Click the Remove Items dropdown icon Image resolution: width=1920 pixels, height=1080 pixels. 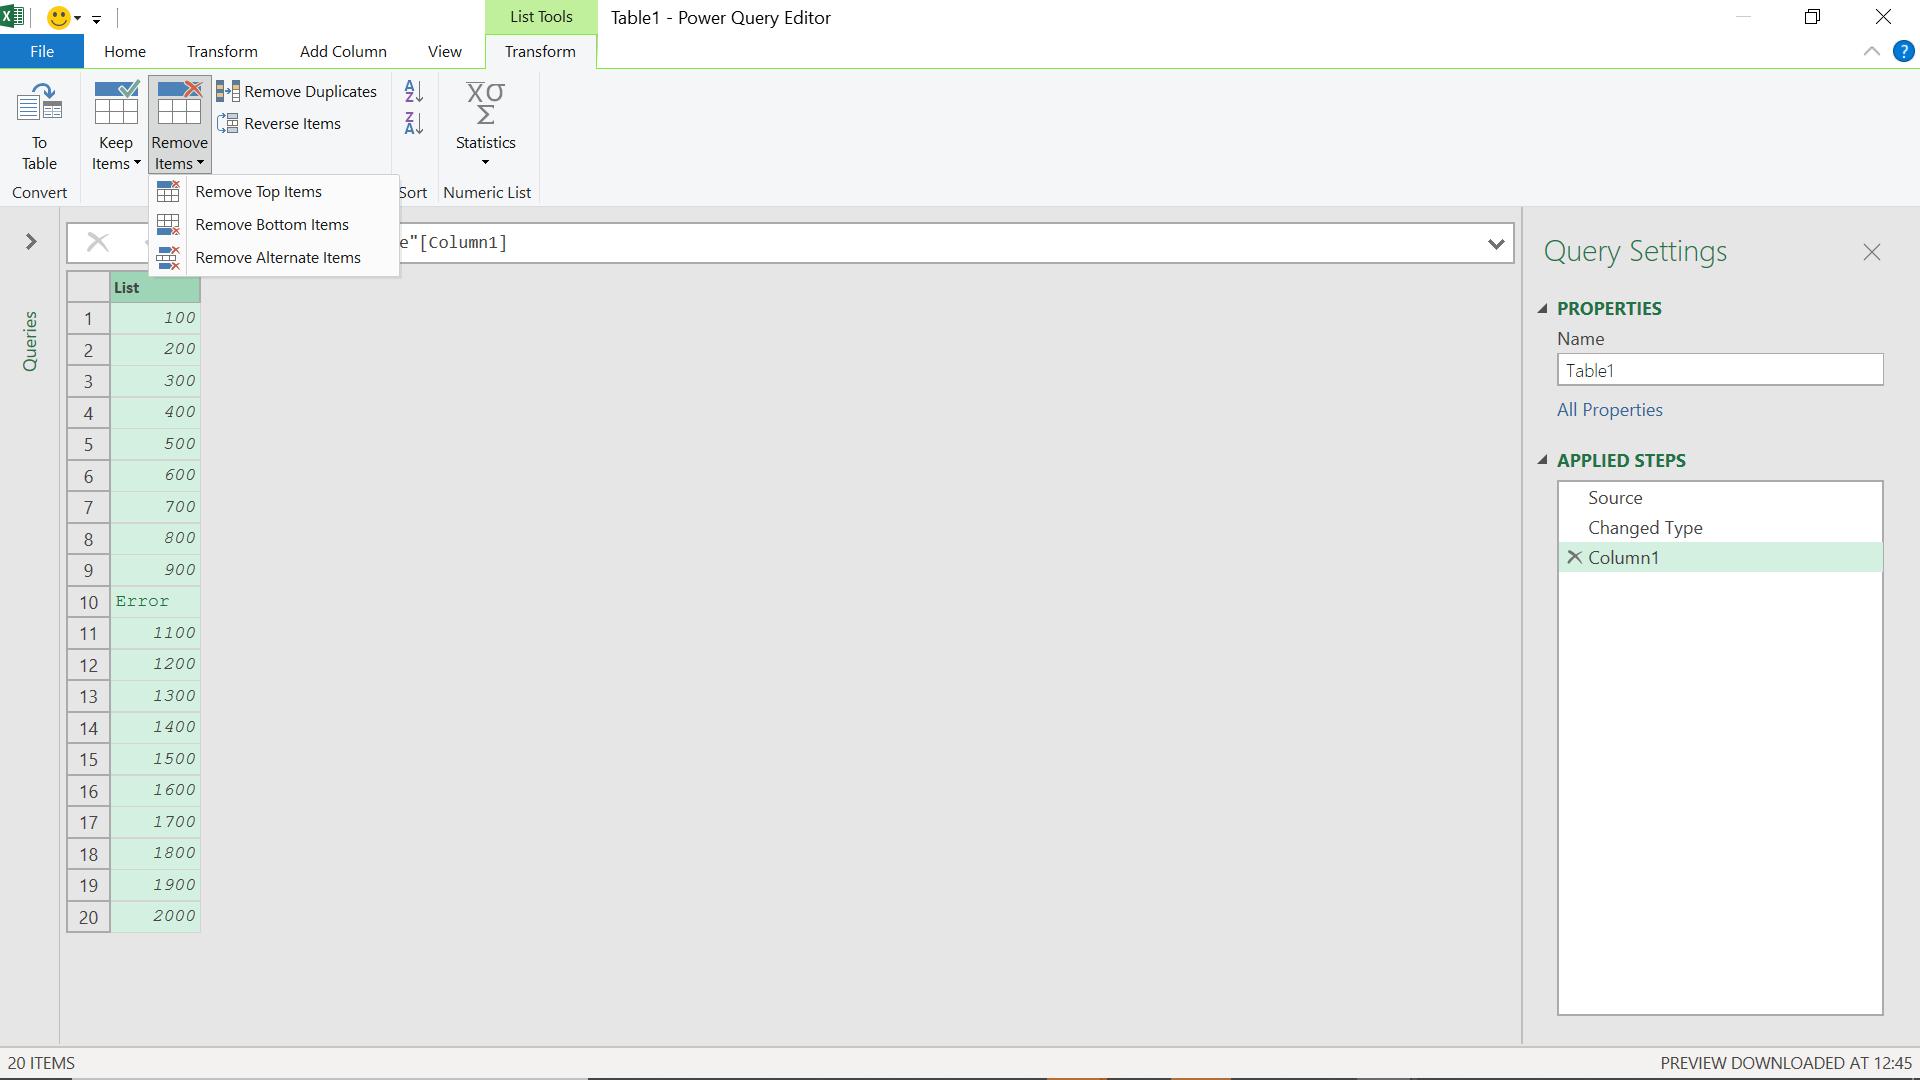pyautogui.click(x=202, y=164)
